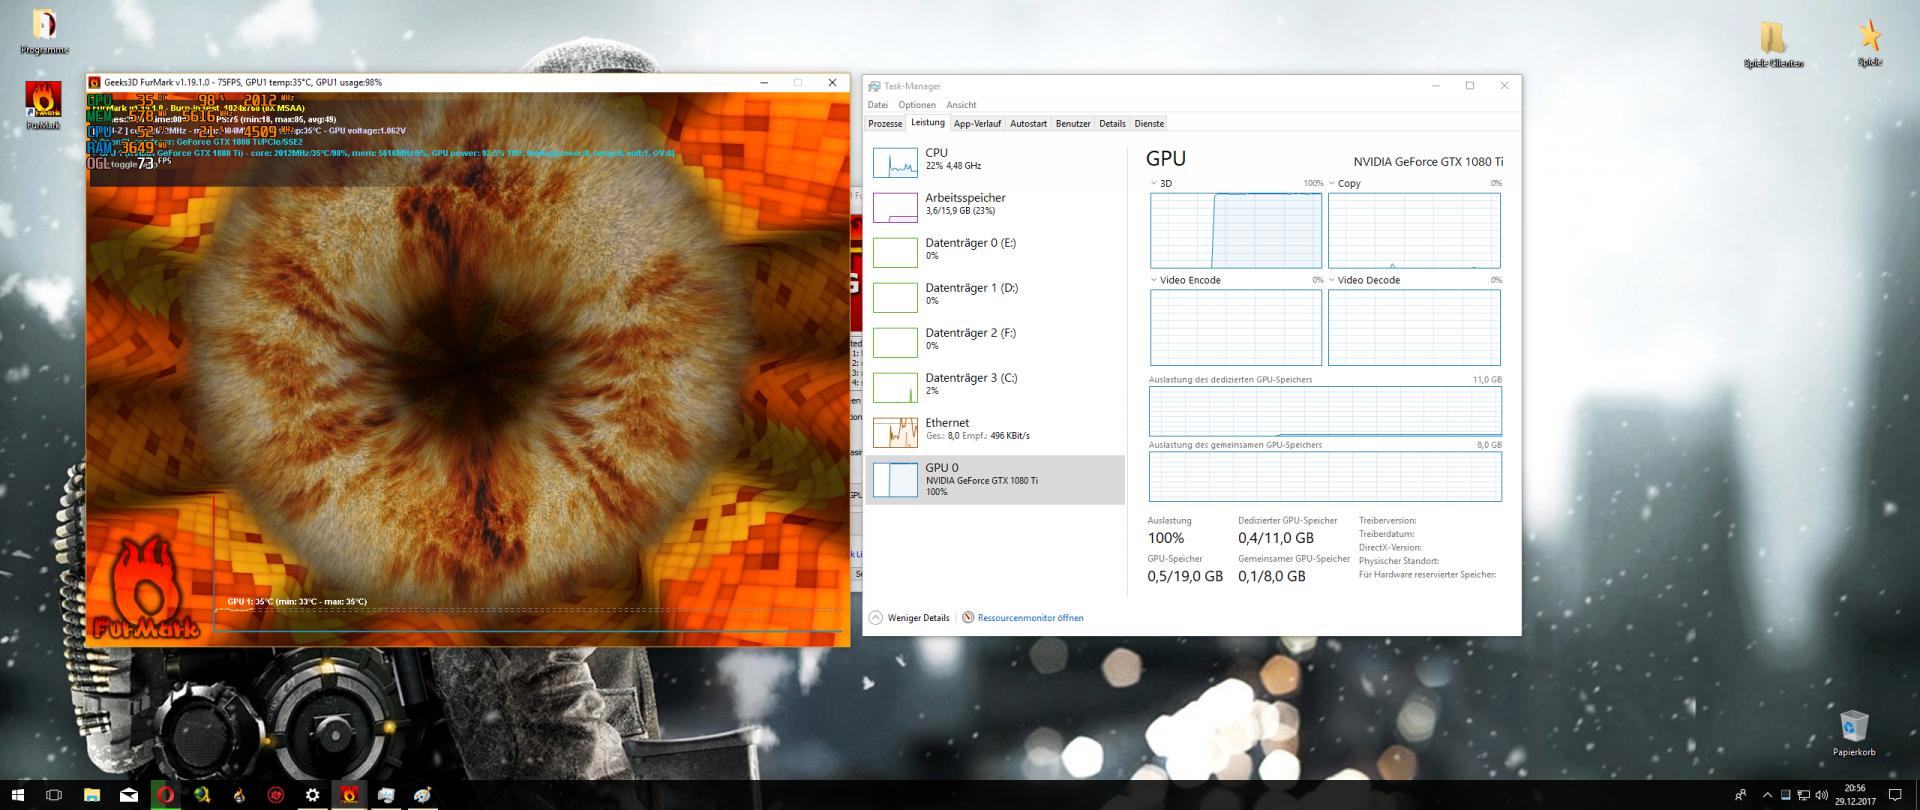Switch to FurMark in the taskbar
Viewport: 1920px width, 810px height.
[349, 795]
